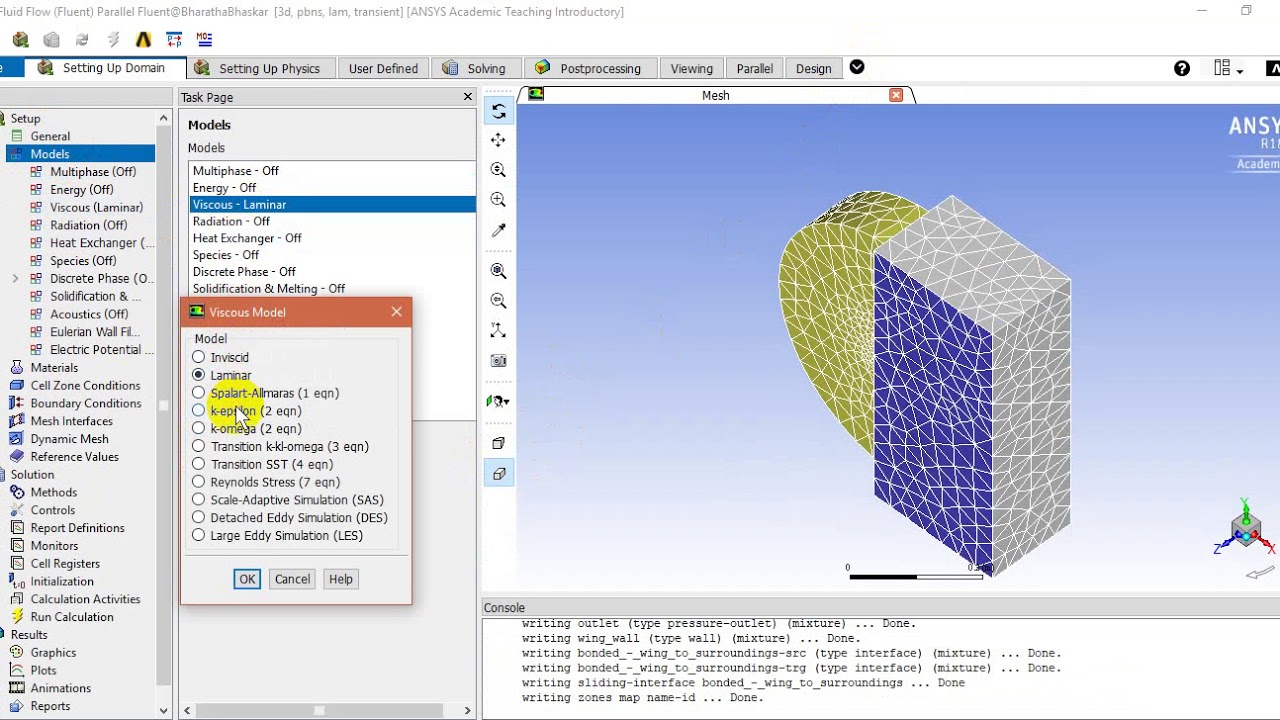
Task: Select Energy - Off in Models list
Action: (x=332, y=187)
